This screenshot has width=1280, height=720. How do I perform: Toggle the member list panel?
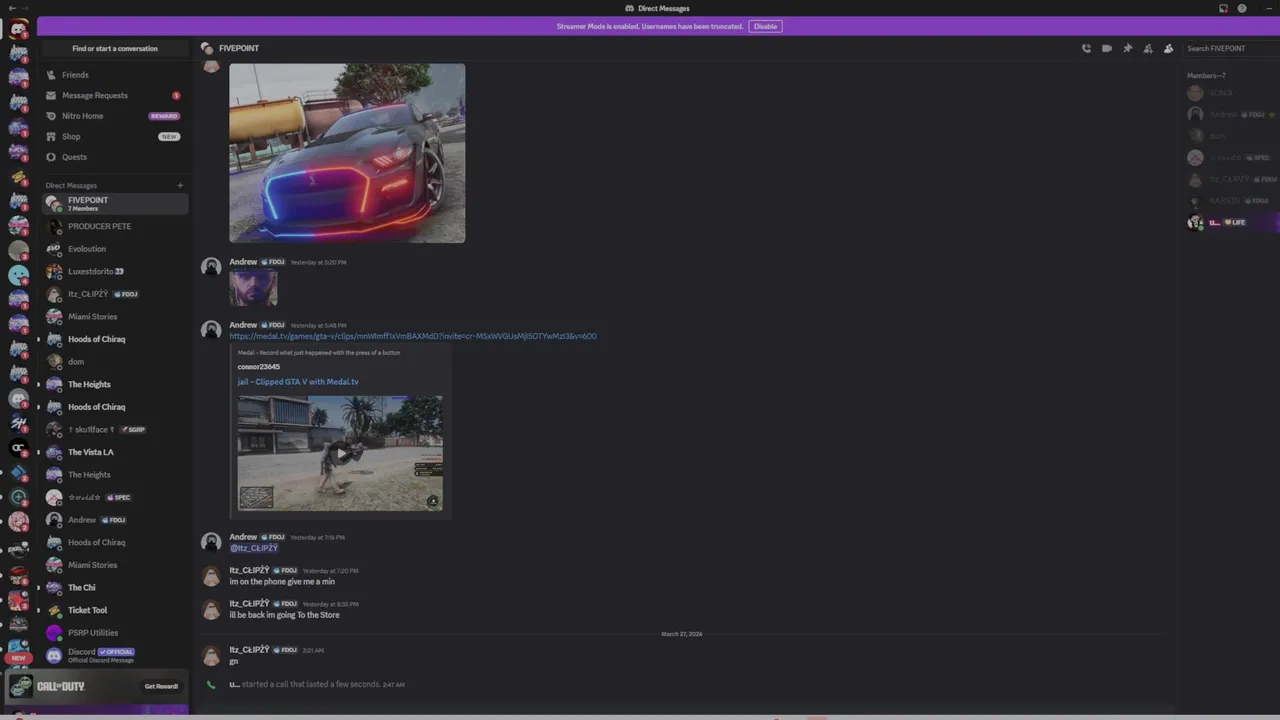point(1168,48)
